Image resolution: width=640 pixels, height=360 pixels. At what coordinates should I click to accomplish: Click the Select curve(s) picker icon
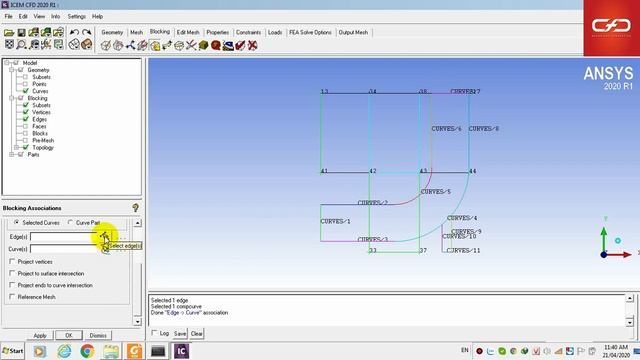[x=105, y=249]
